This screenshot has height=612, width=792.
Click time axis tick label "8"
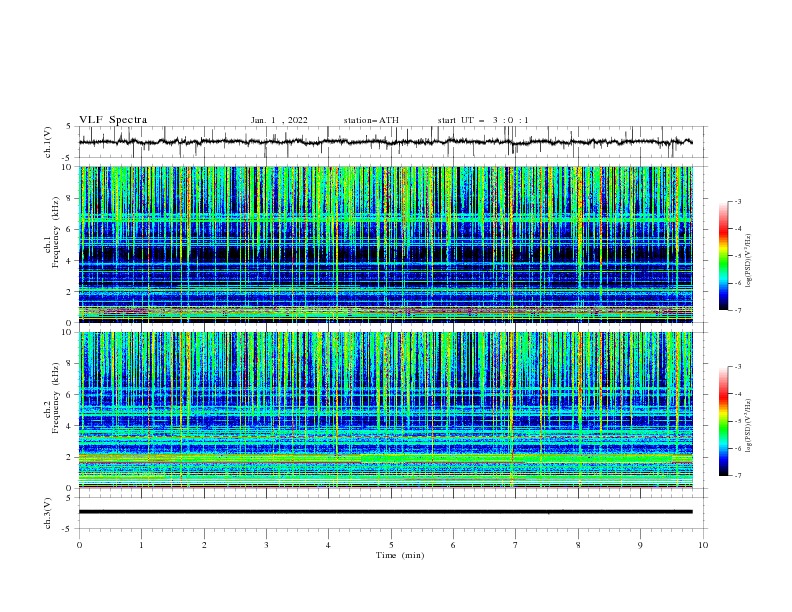[578, 545]
